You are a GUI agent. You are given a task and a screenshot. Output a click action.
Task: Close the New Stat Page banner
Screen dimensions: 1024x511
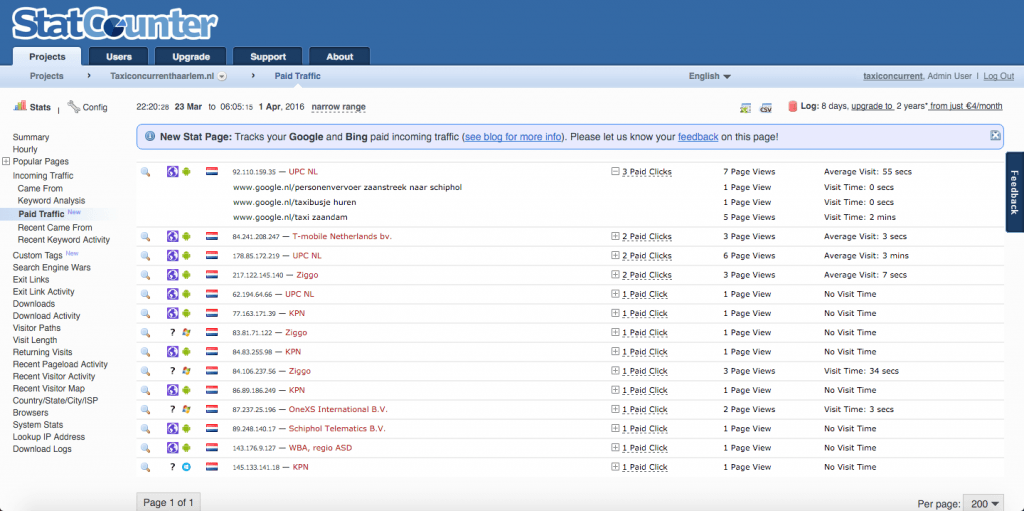995,135
